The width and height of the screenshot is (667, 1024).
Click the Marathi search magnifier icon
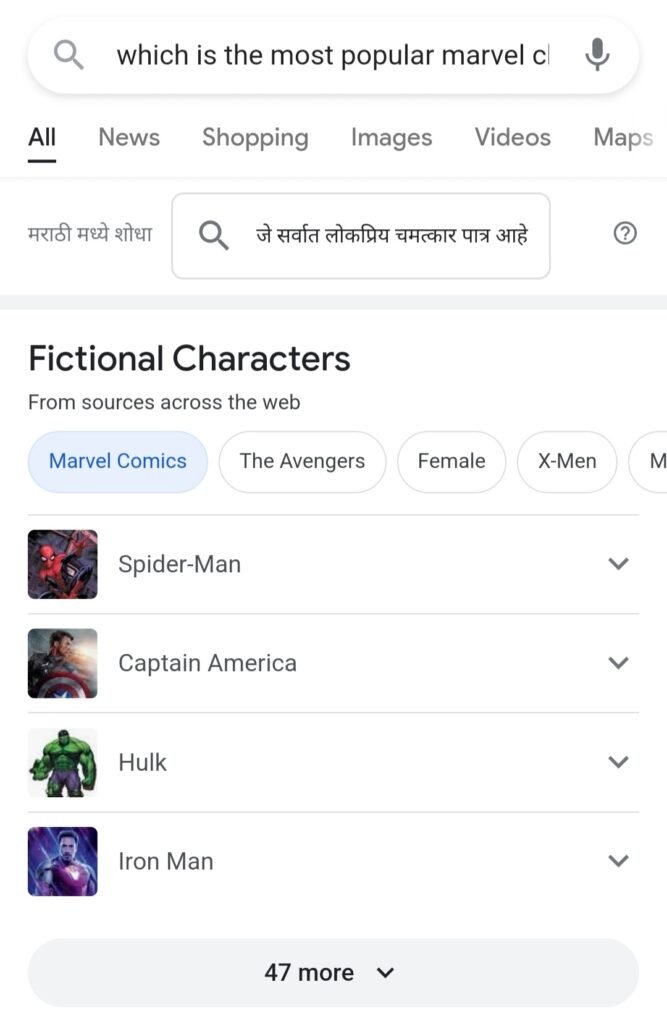[x=214, y=234]
